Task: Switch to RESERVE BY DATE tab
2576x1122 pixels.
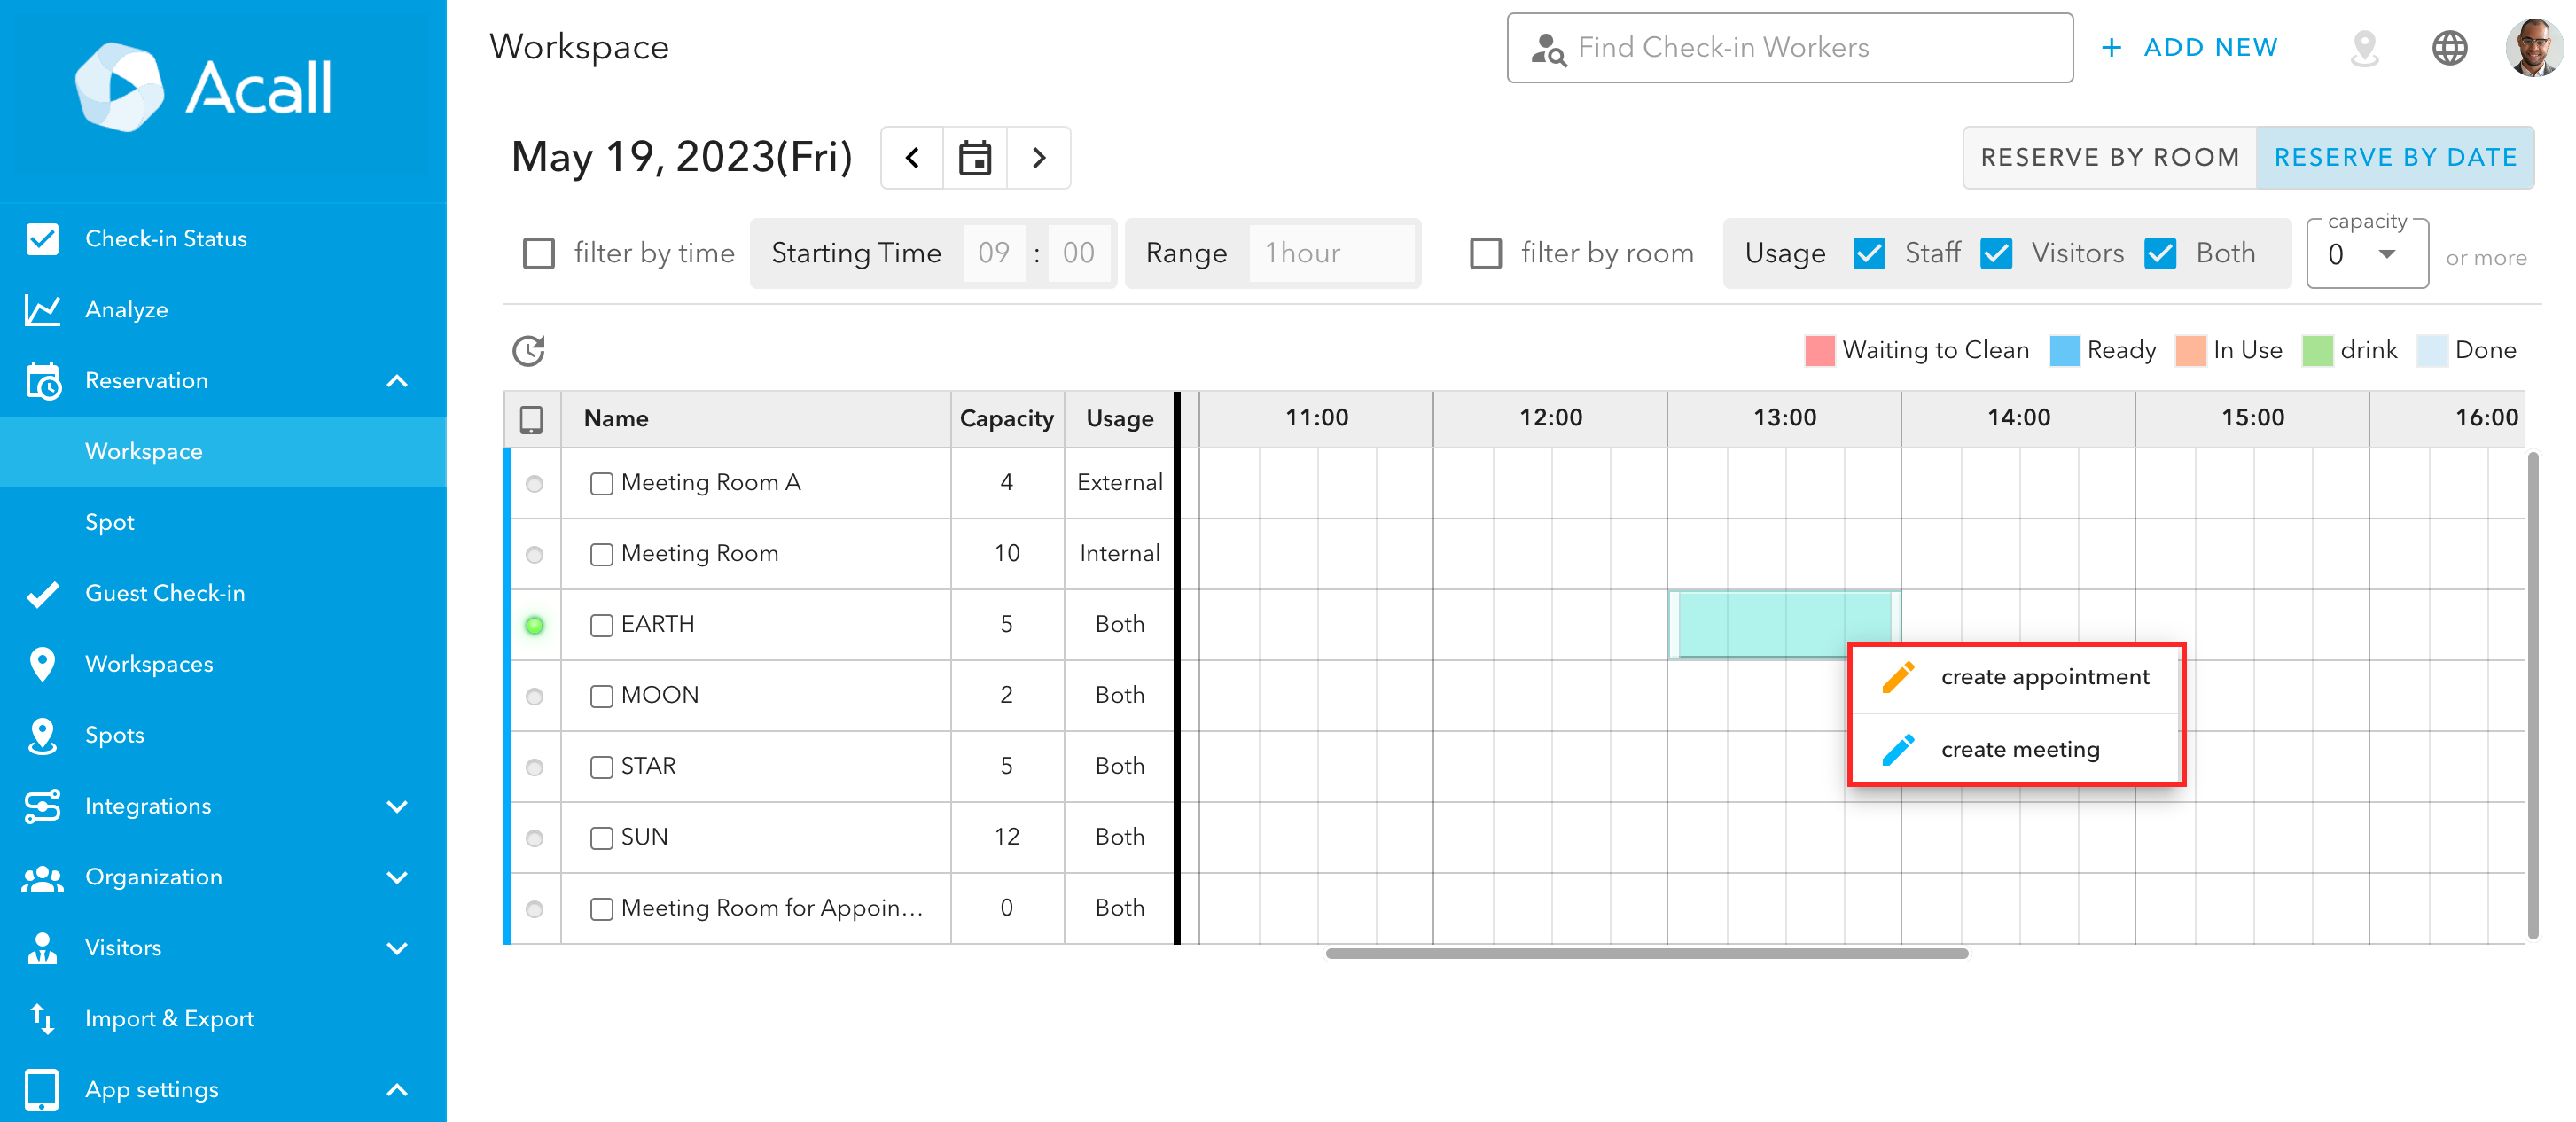Action: [x=2395, y=157]
